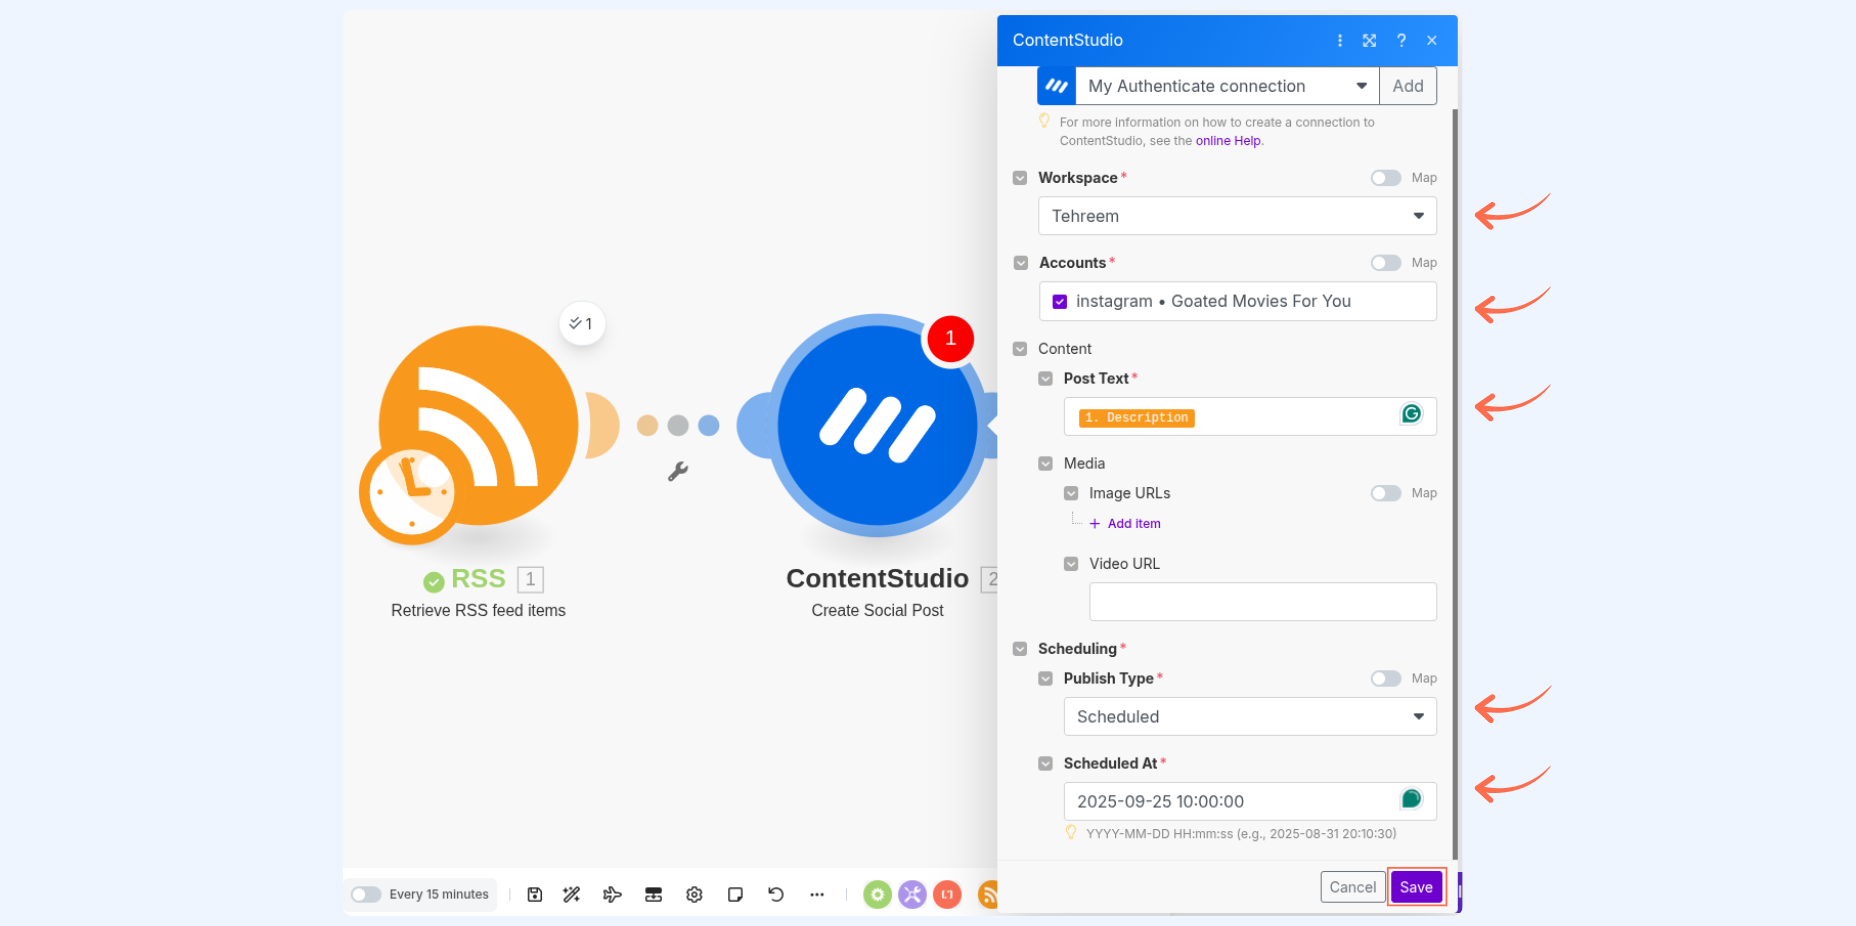
Task: Toggle the Accounts Map switch
Action: click(1386, 263)
